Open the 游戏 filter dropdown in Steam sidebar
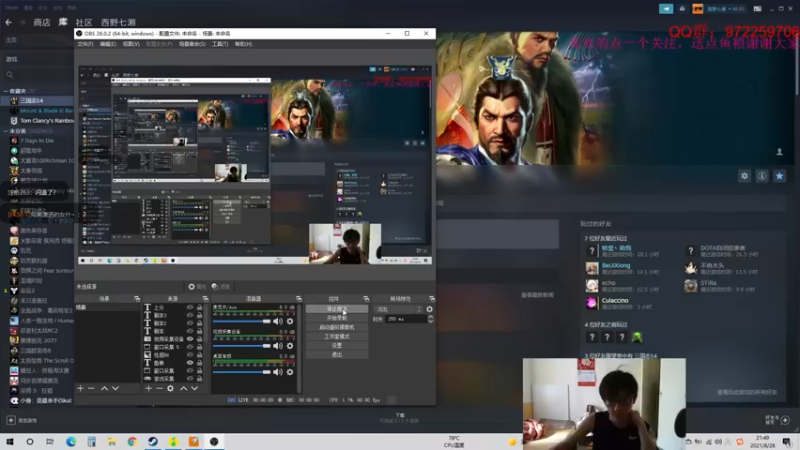 pos(36,59)
